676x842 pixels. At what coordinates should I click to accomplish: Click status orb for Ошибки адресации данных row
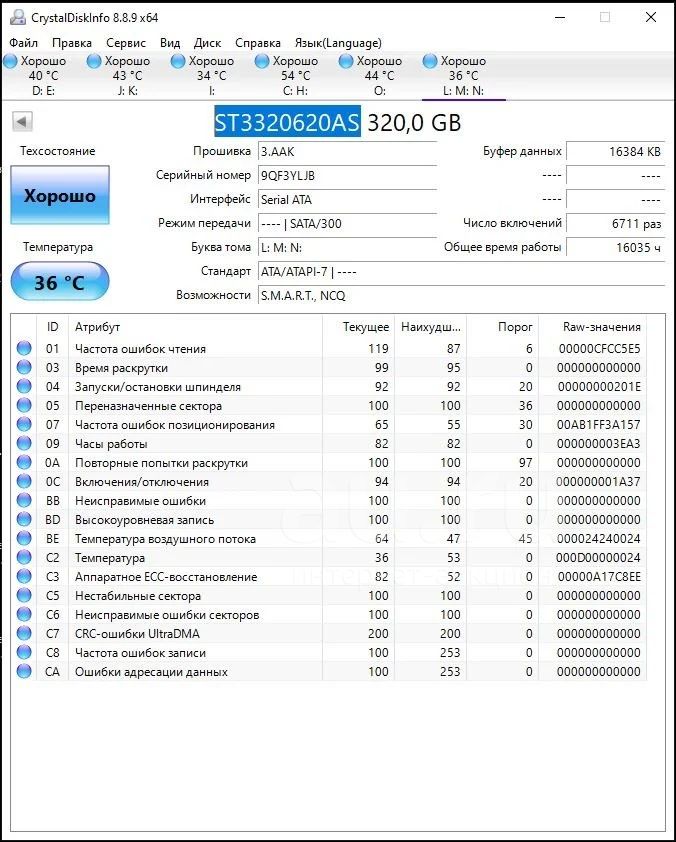24,671
